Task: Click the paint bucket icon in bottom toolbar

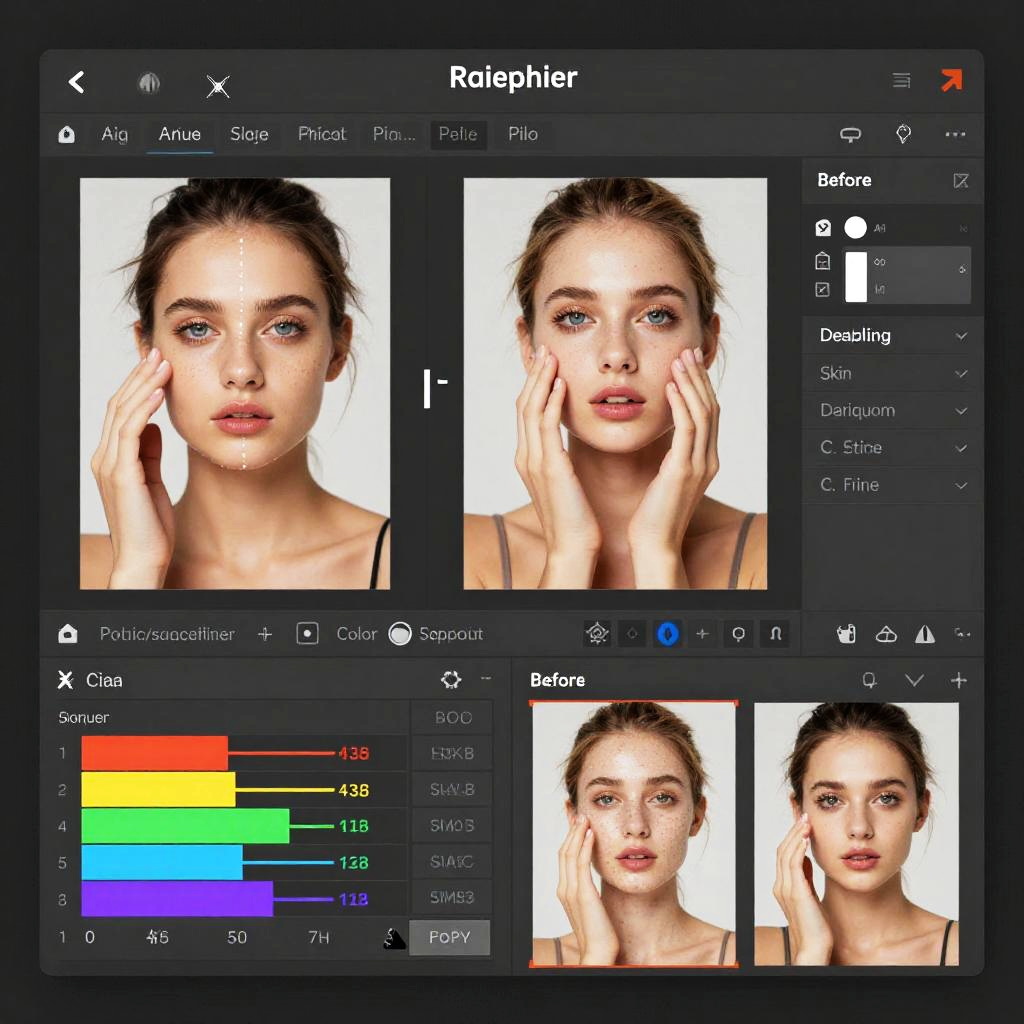Action: point(846,633)
